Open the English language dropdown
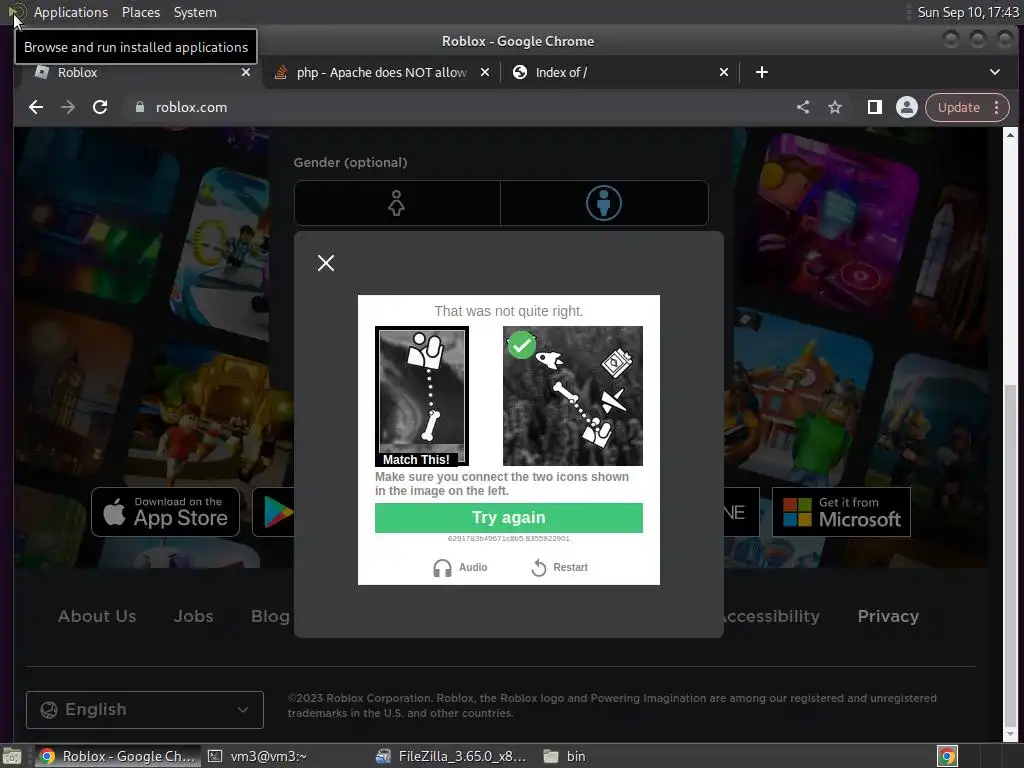Image resolution: width=1024 pixels, height=768 pixels. 145,710
